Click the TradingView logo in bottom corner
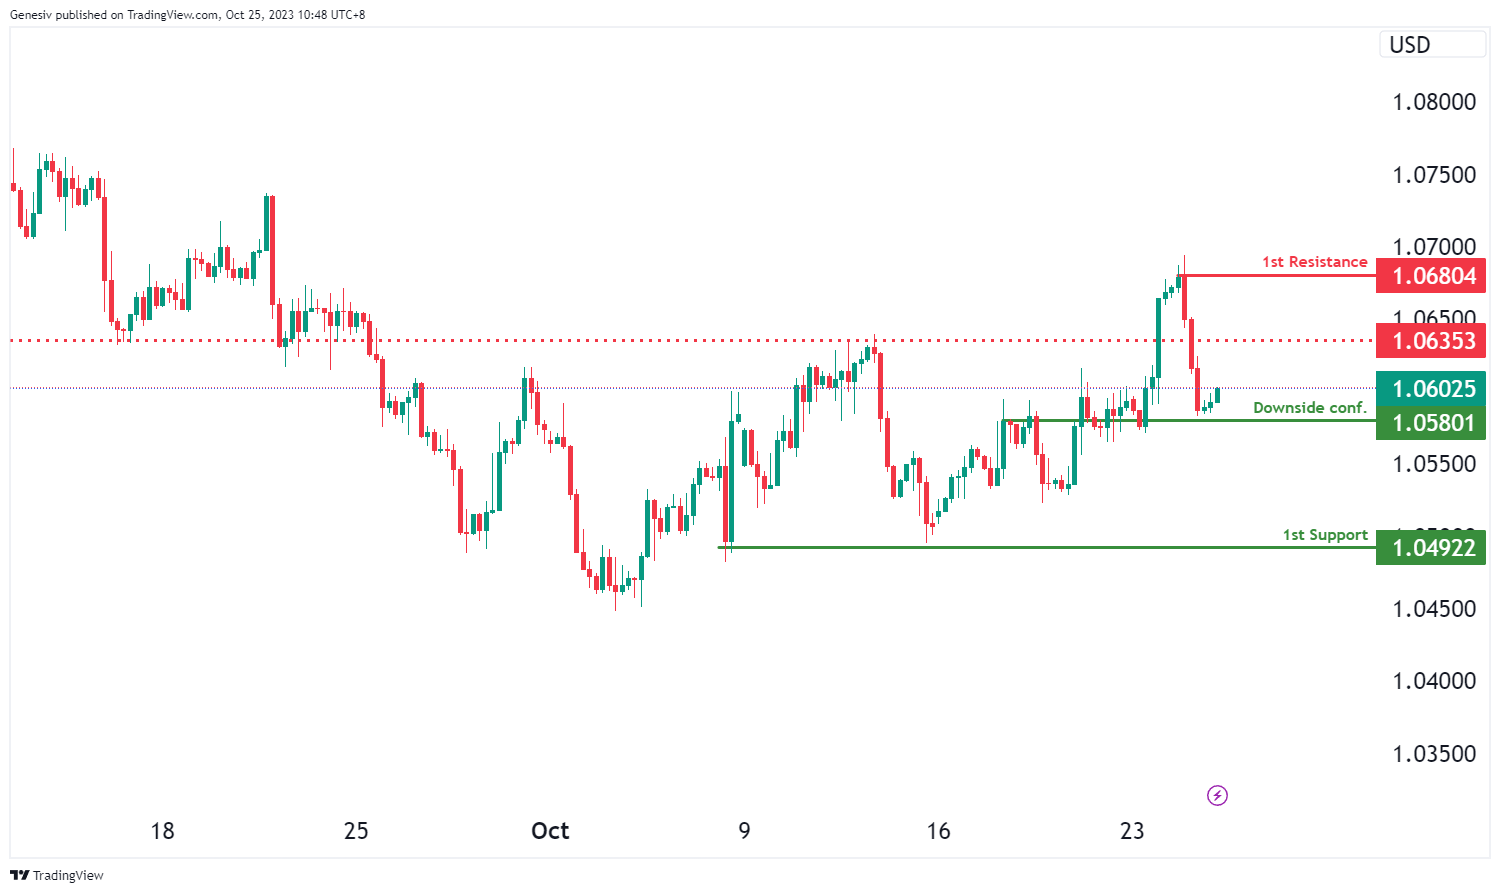Viewport: 1500px width, 893px height. pos(57,875)
